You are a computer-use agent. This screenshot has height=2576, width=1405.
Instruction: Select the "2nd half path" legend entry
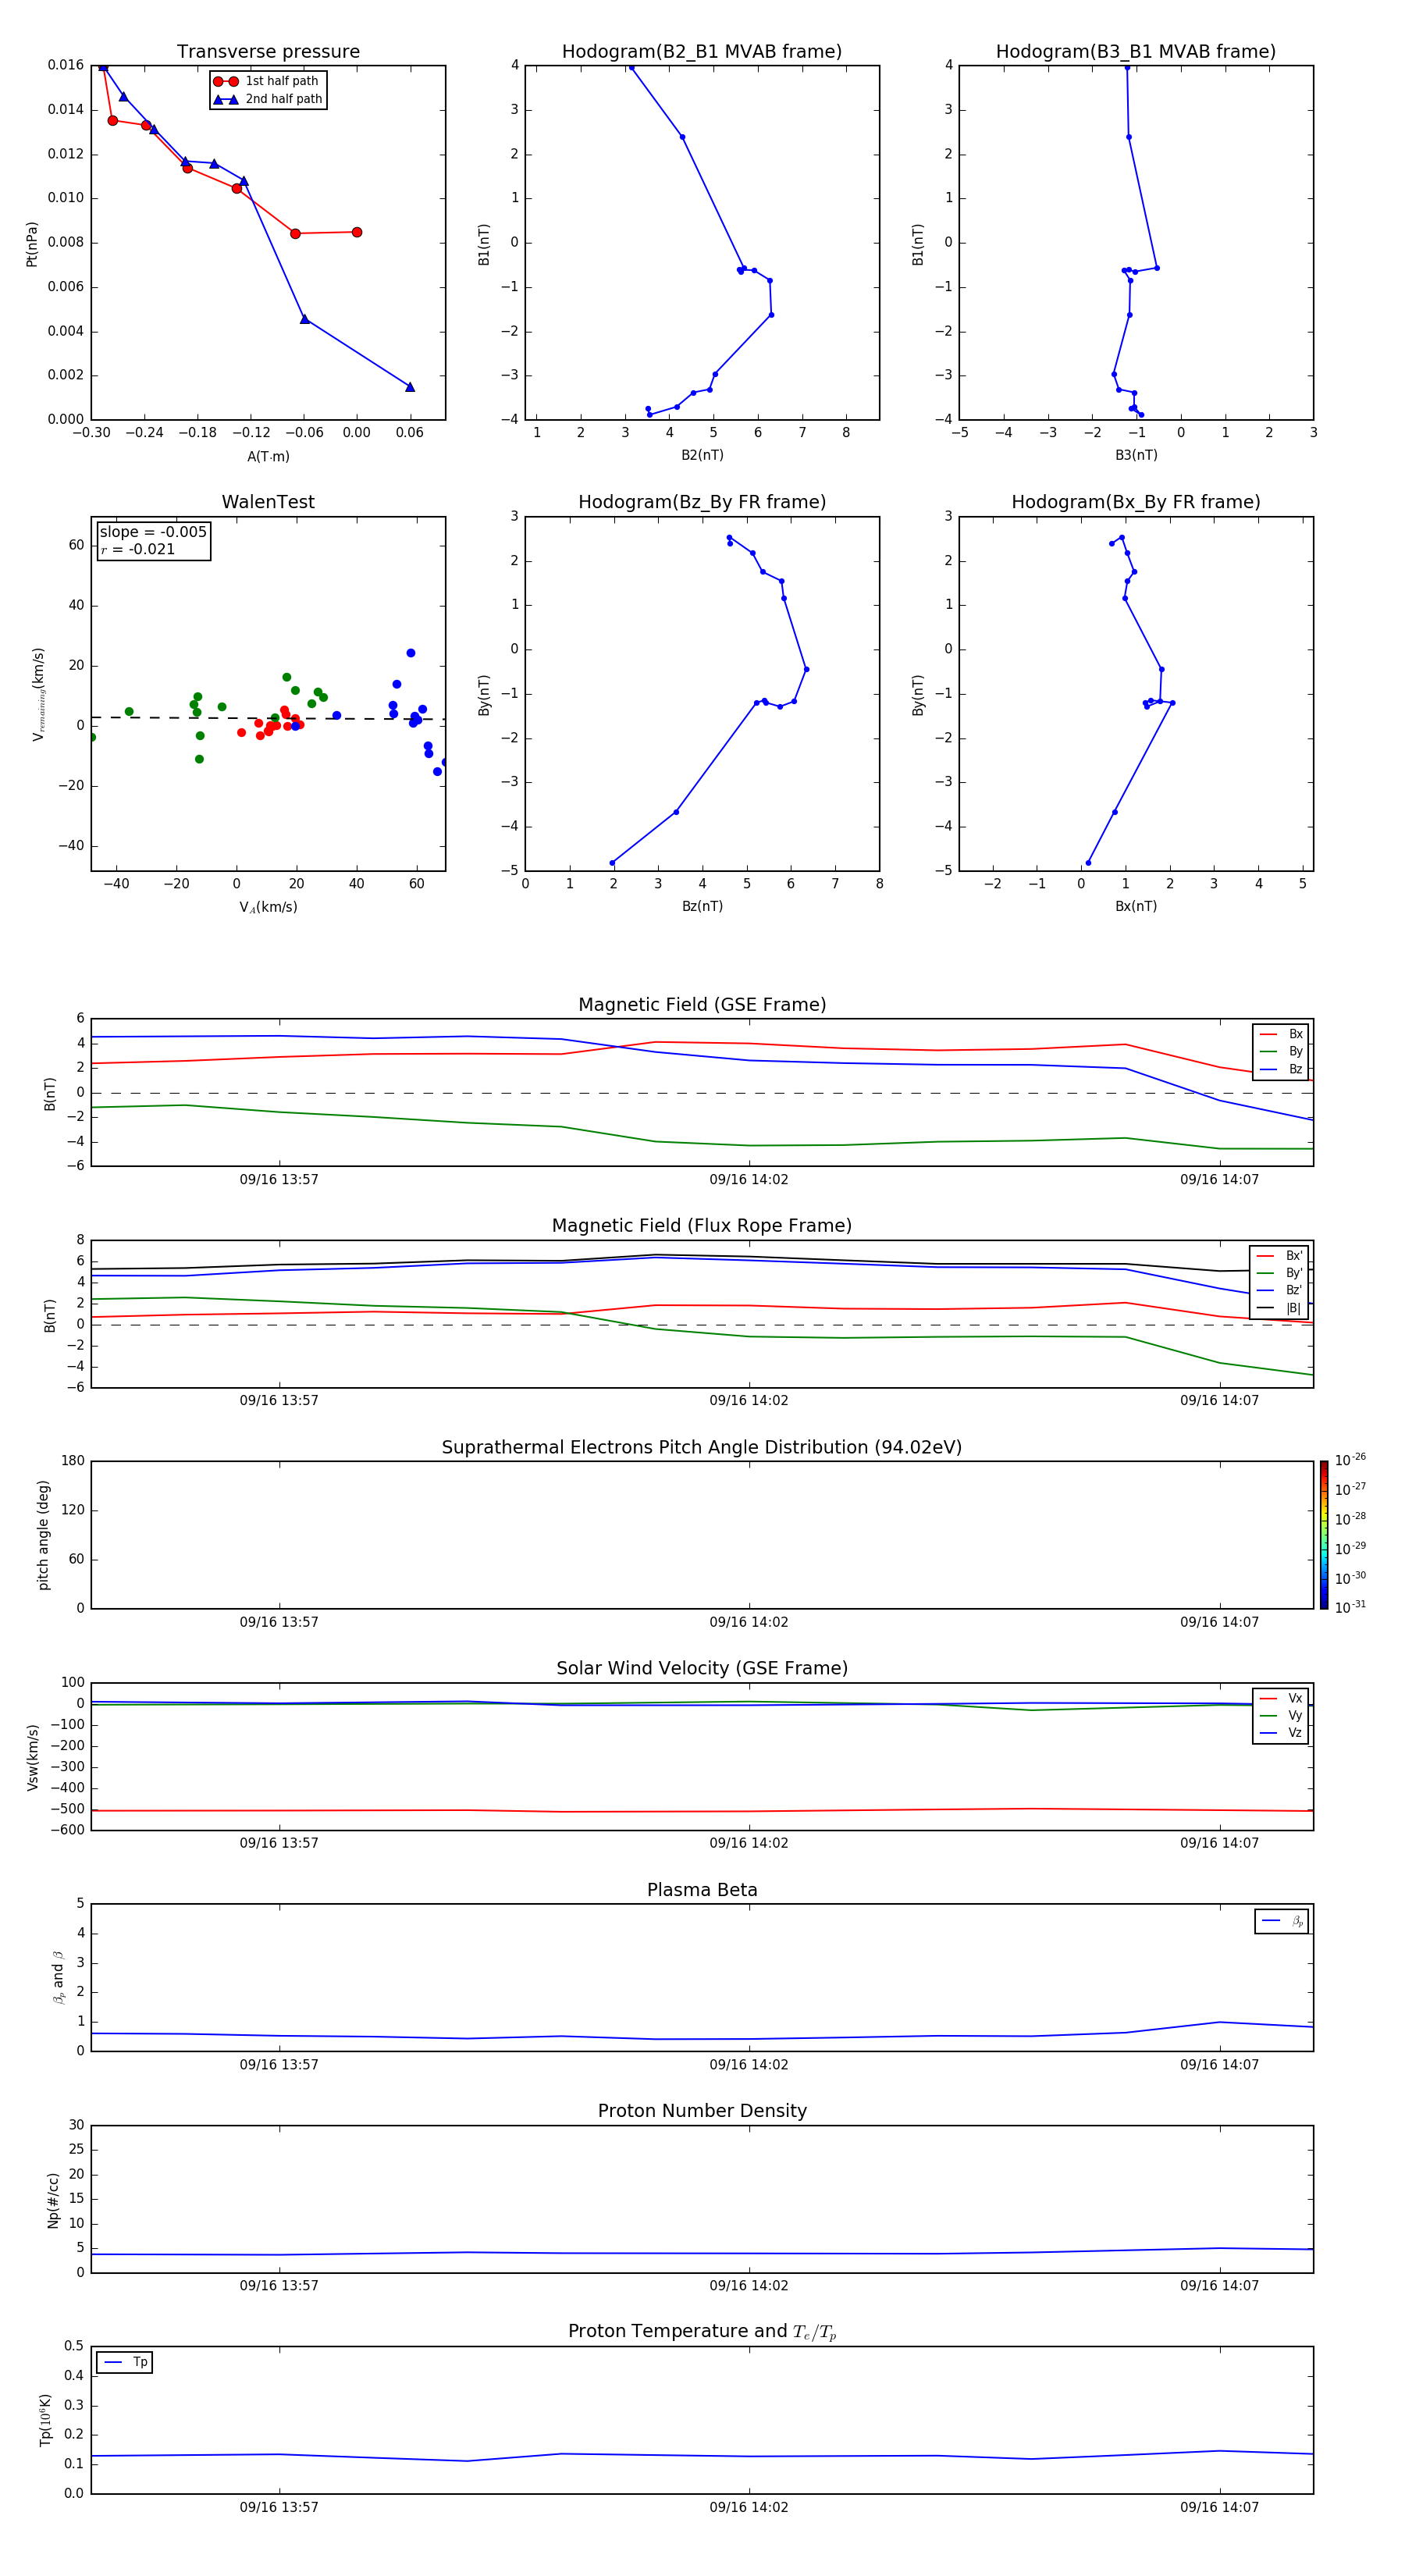(x=267, y=99)
